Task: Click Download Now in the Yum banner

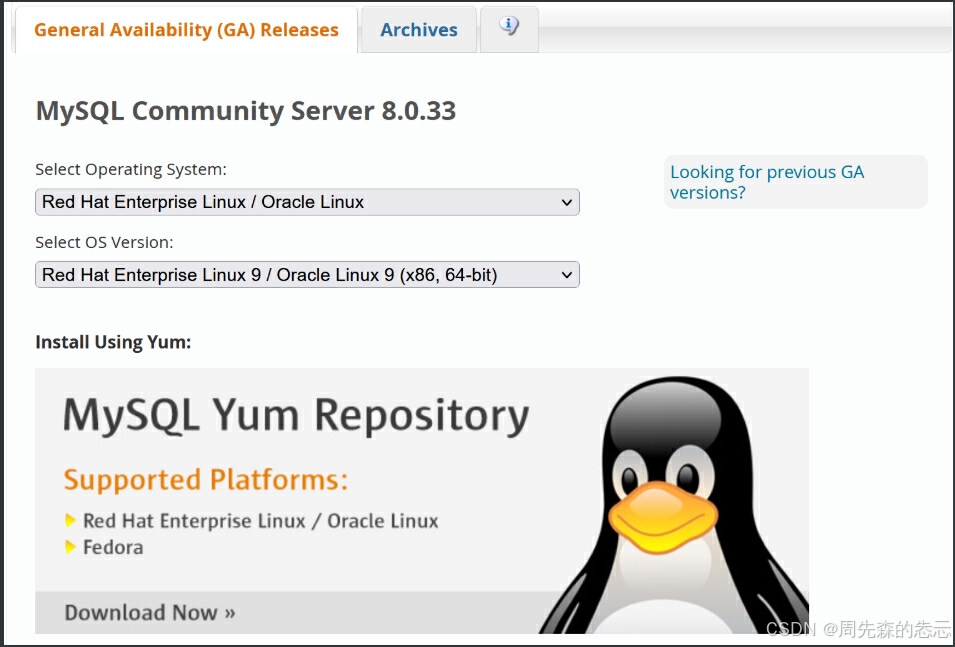Action: click(150, 612)
